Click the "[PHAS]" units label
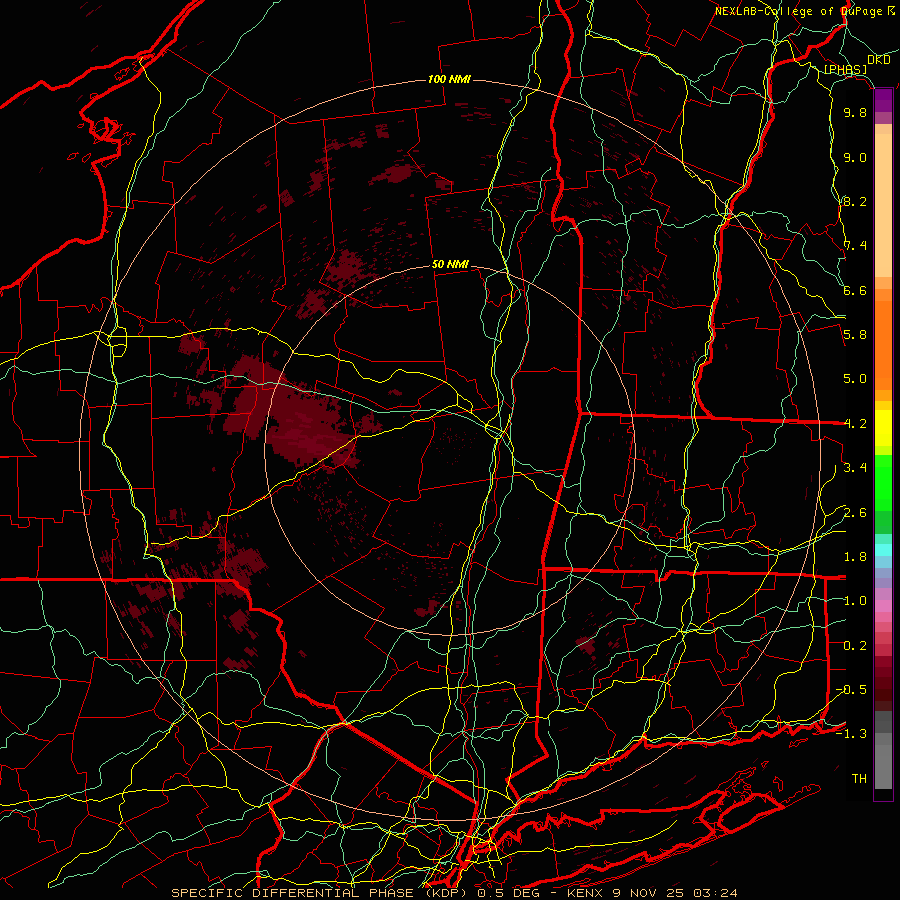 click(x=845, y=69)
